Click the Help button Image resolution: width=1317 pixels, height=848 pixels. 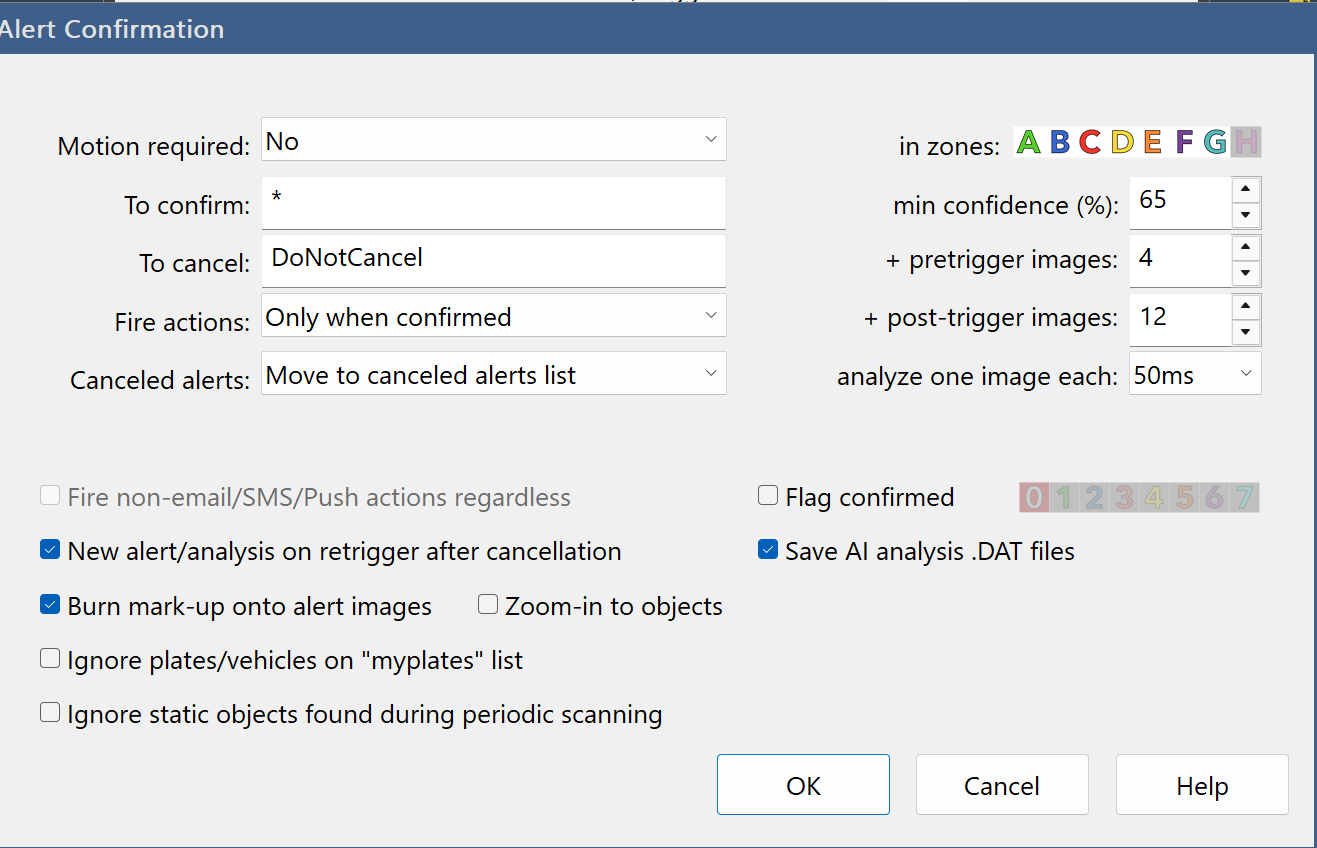pos(1201,785)
